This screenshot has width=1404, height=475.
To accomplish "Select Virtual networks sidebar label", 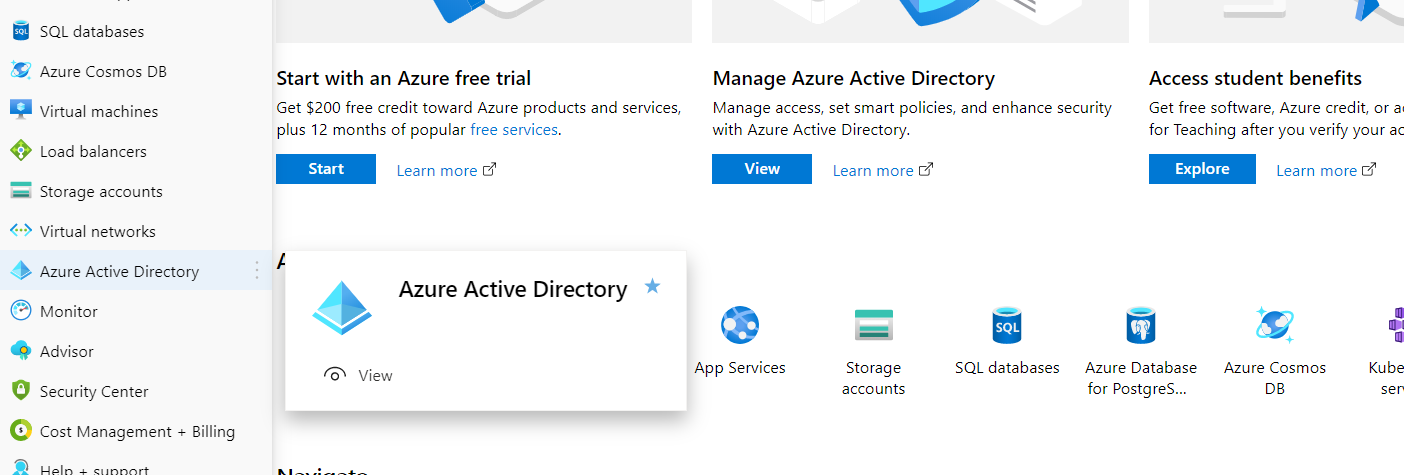I will 98,231.
